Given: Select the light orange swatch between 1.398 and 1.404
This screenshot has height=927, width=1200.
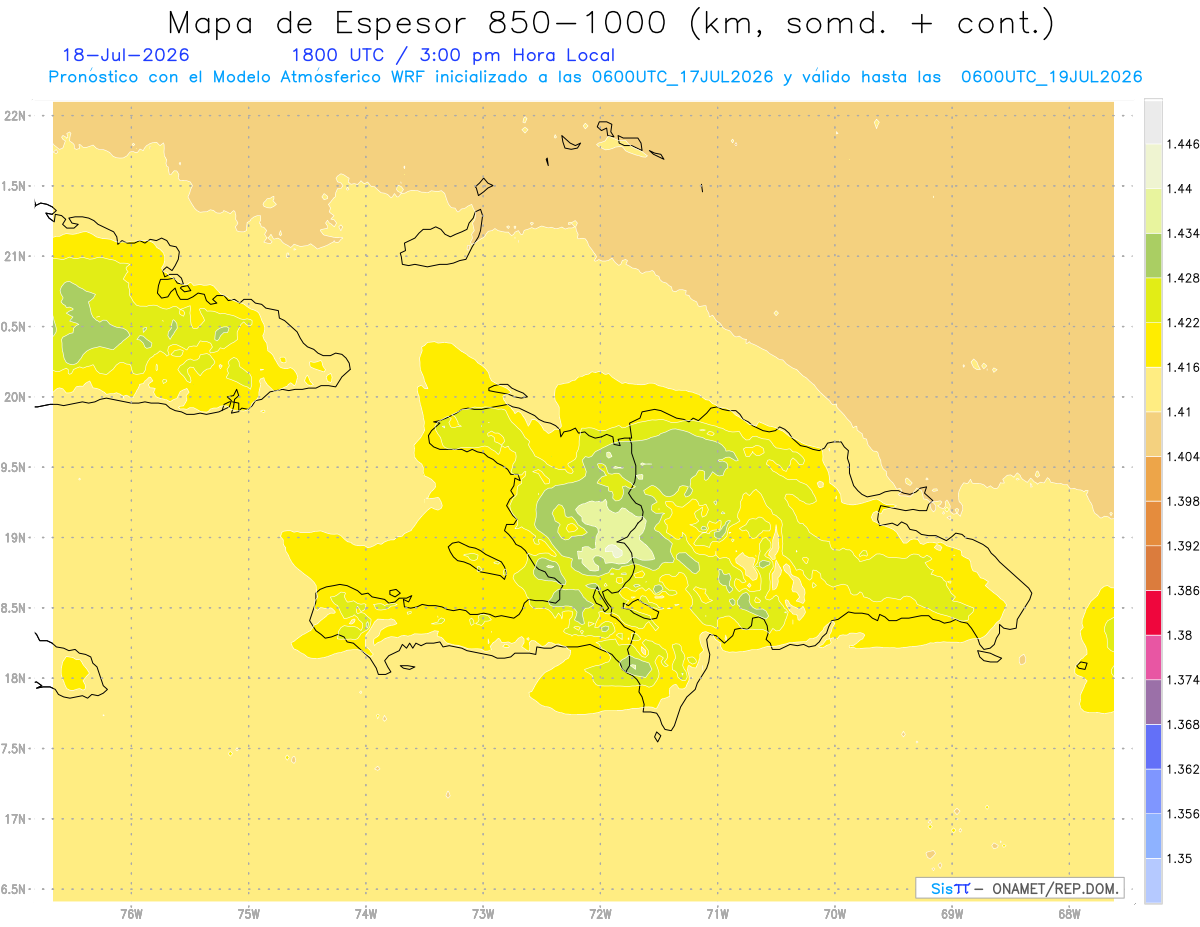Looking at the screenshot, I should click(x=1153, y=479).
